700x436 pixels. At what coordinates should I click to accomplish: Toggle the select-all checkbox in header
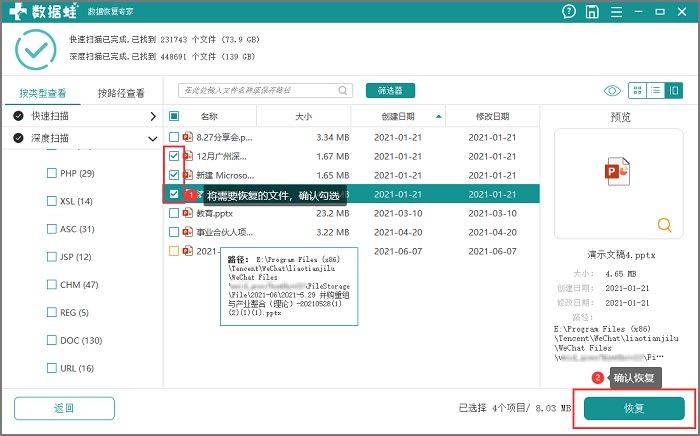[174, 116]
